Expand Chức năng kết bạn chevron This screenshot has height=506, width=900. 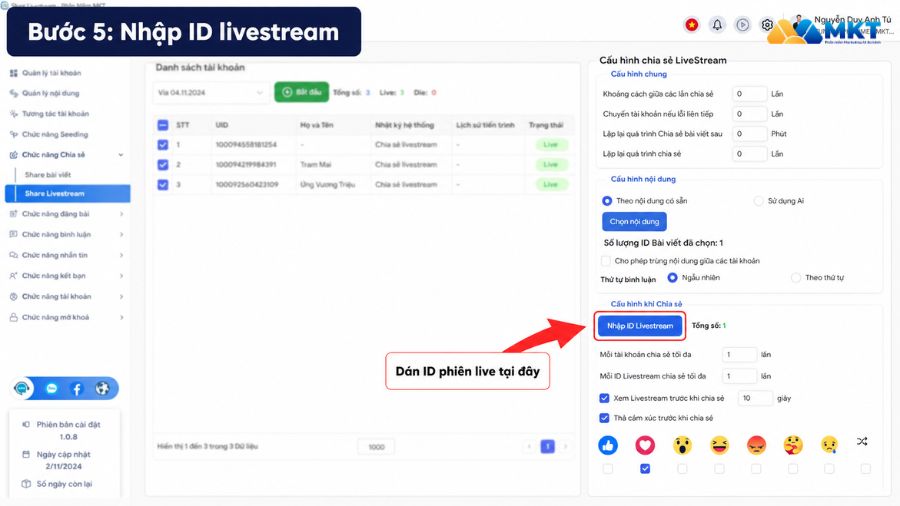click(x=121, y=276)
